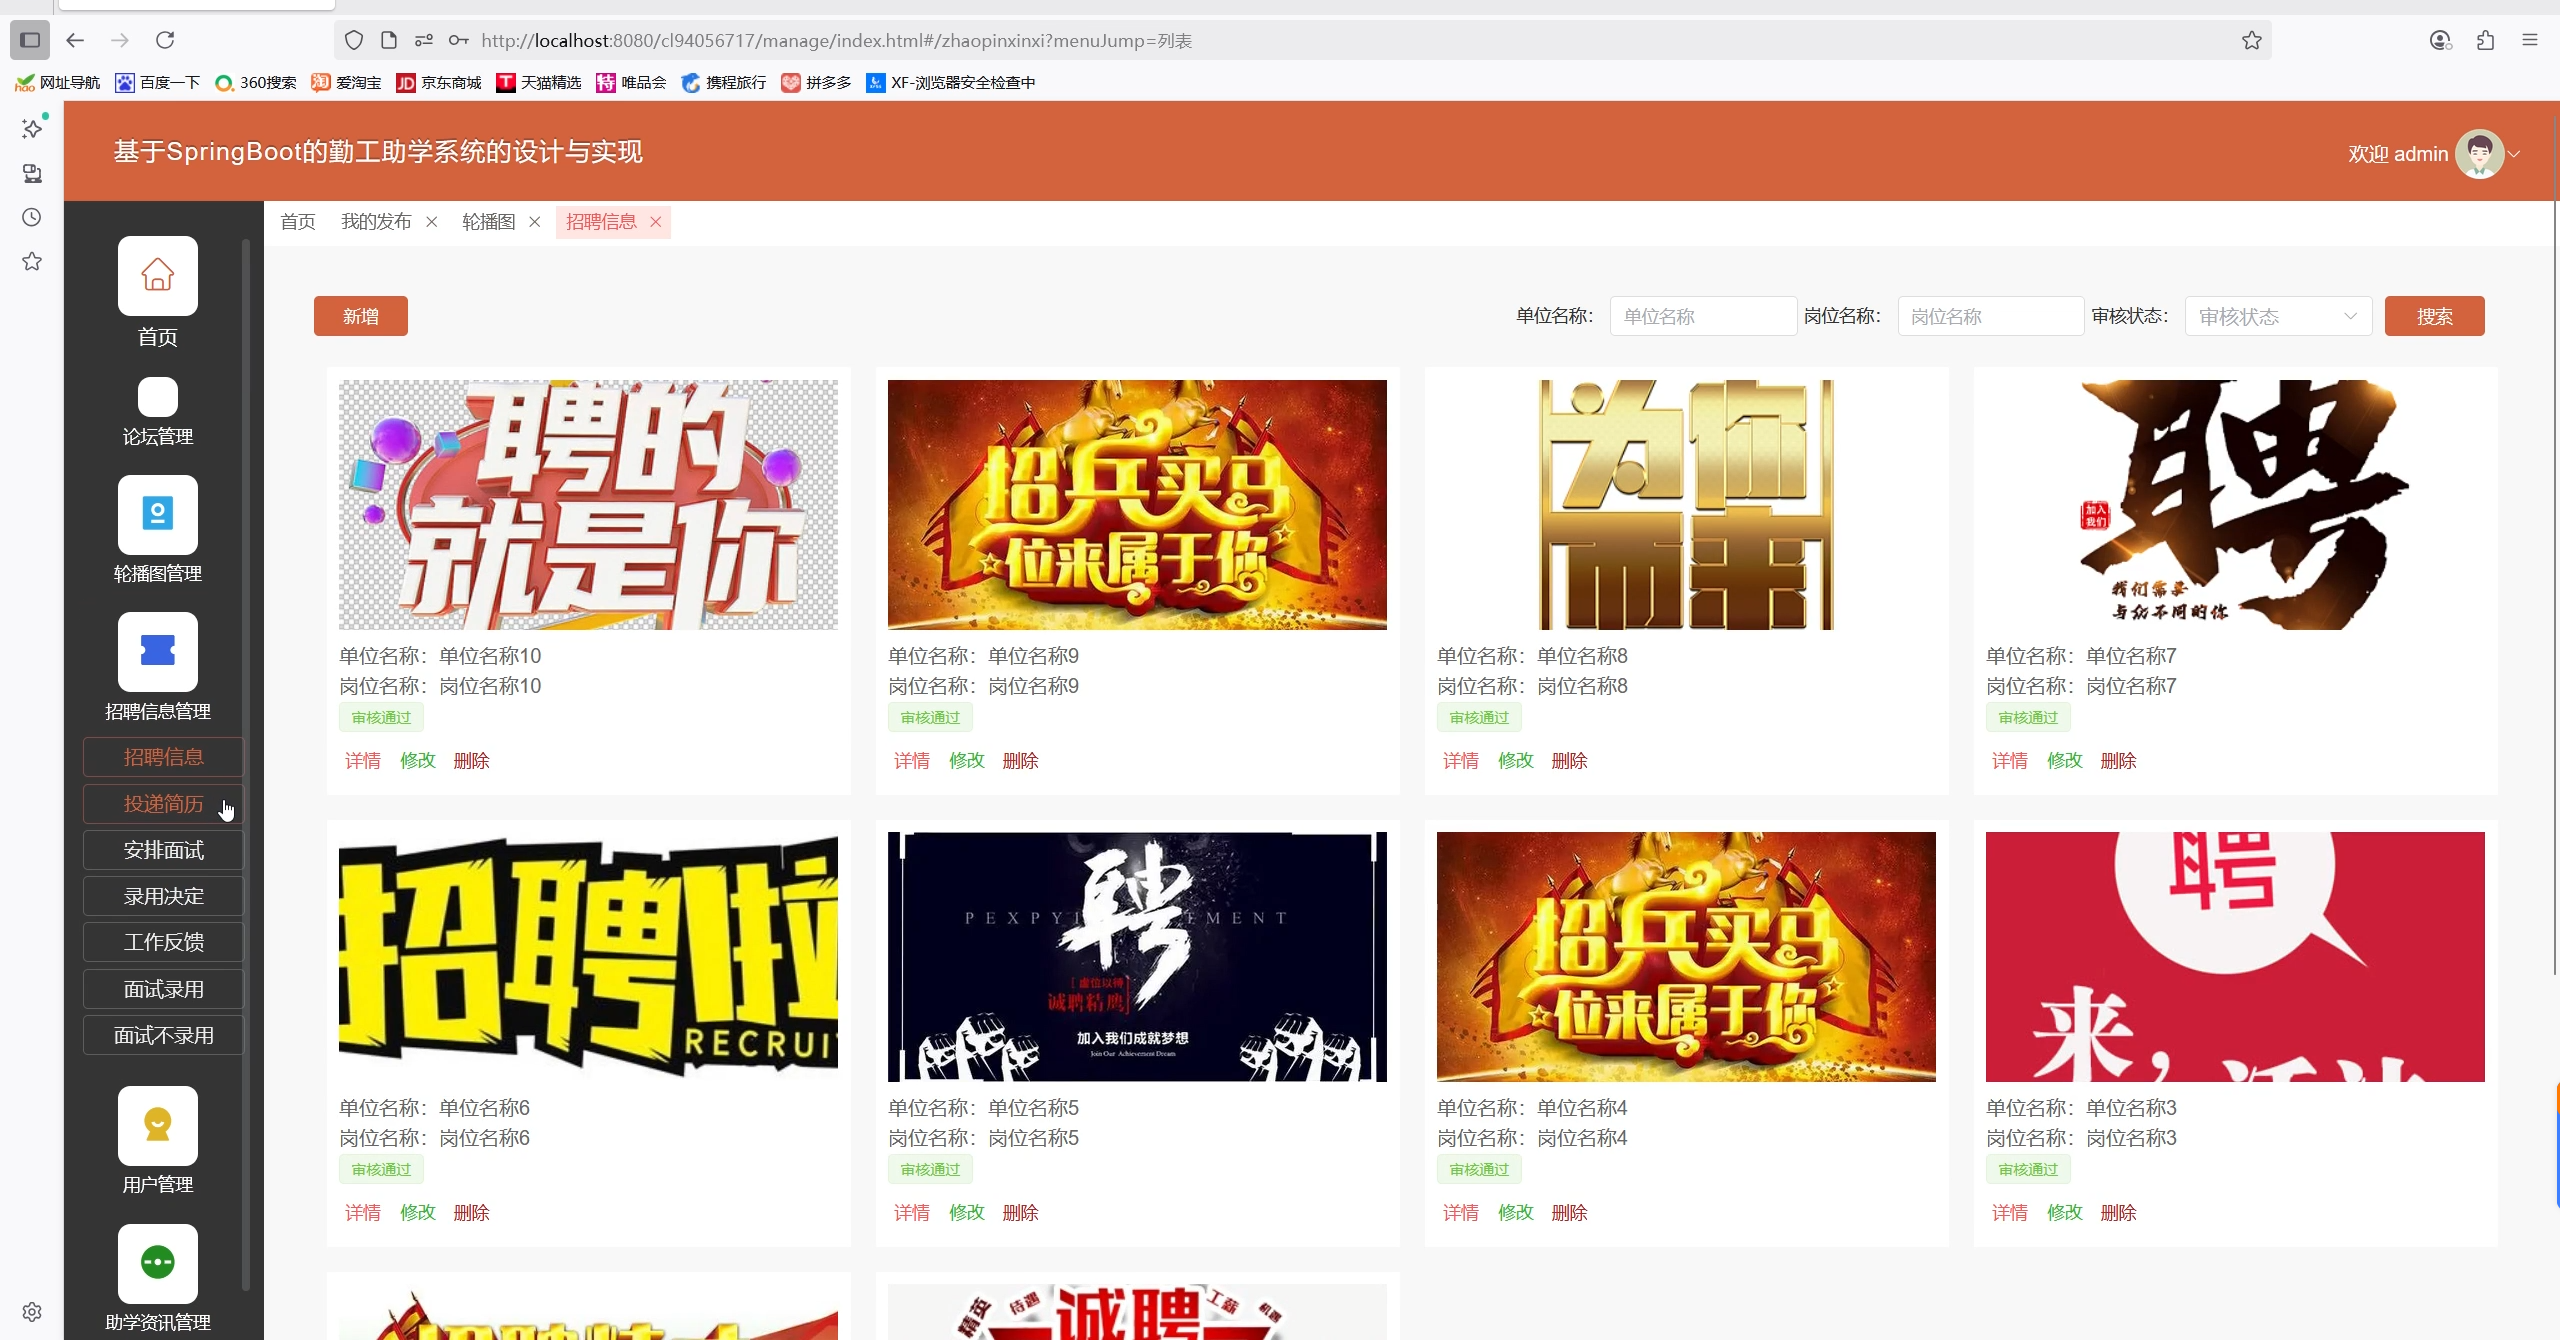Click the 新增 button
Viewport: 2560px width, 1340px height.
coord(360,317)
